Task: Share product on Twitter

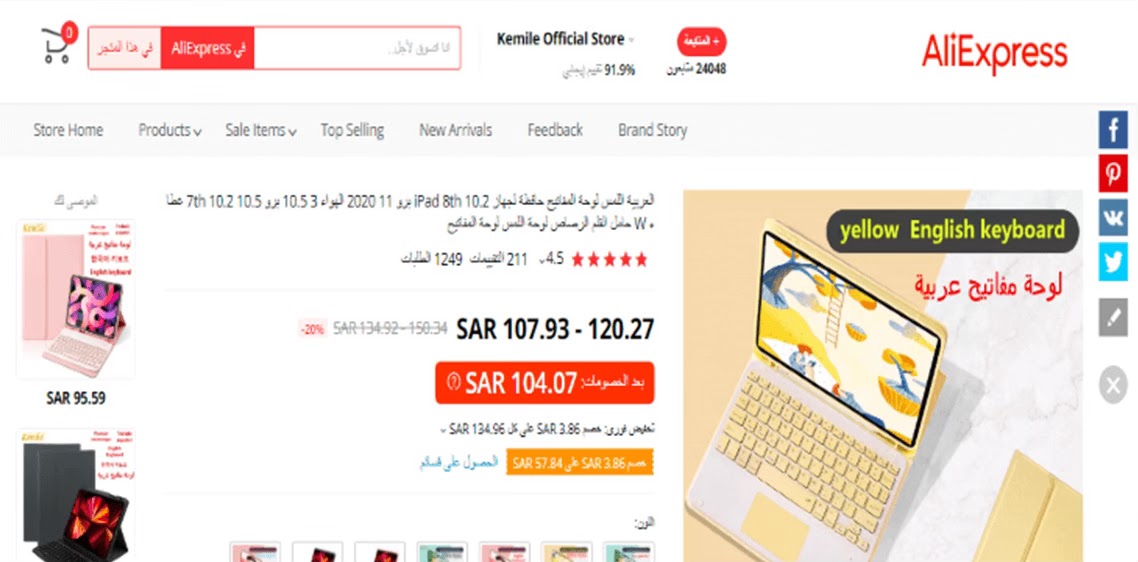Action: [x=1113, y=261]
